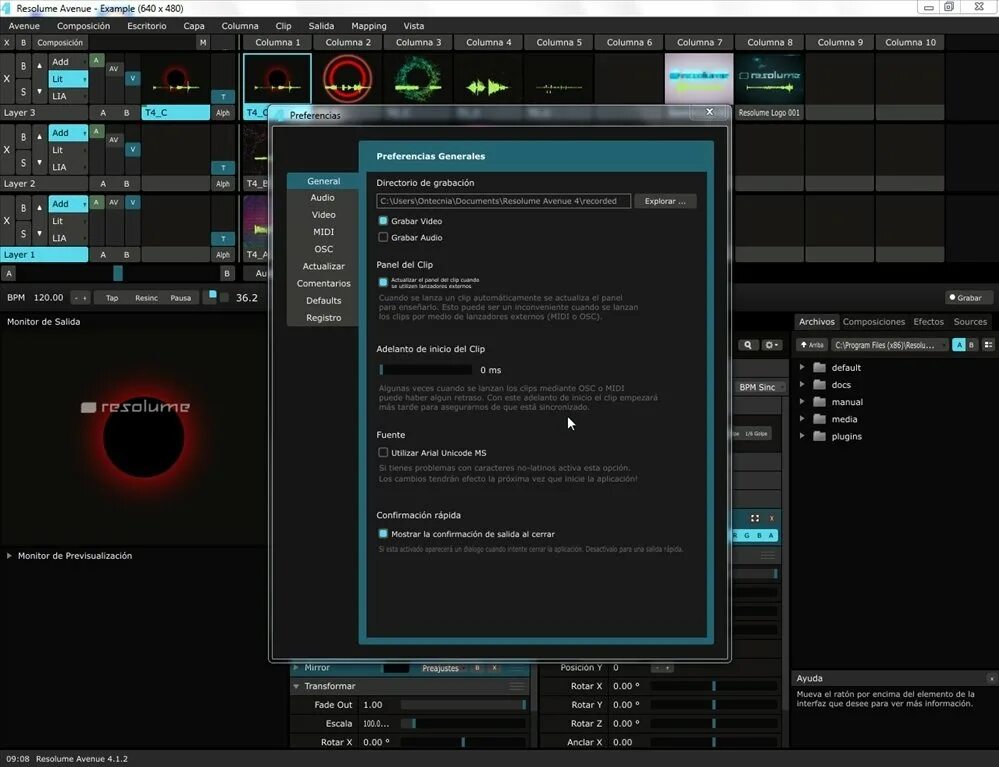The height and width of the screenshot is (767, 999).
Task: Open the Composiciones tab
Action: point(873,322)
